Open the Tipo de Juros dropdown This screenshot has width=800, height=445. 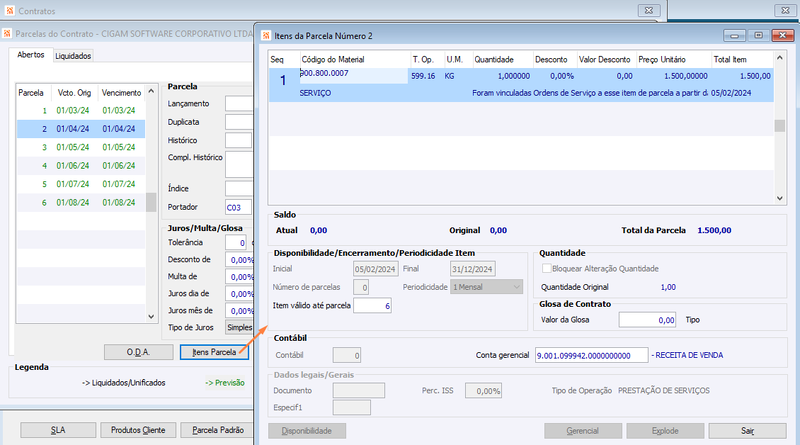(239, 328)
